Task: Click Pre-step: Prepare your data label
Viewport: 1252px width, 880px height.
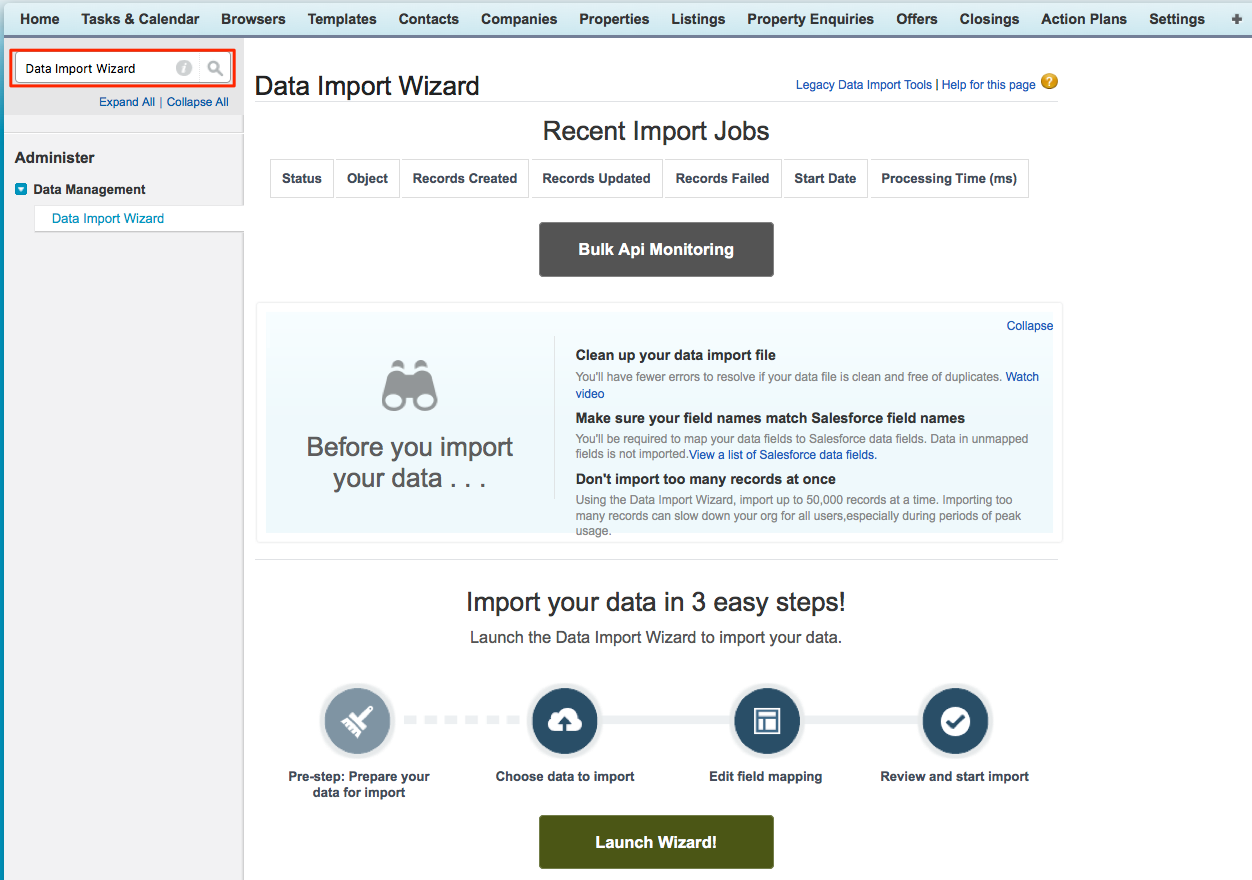Action: [359, 784]
